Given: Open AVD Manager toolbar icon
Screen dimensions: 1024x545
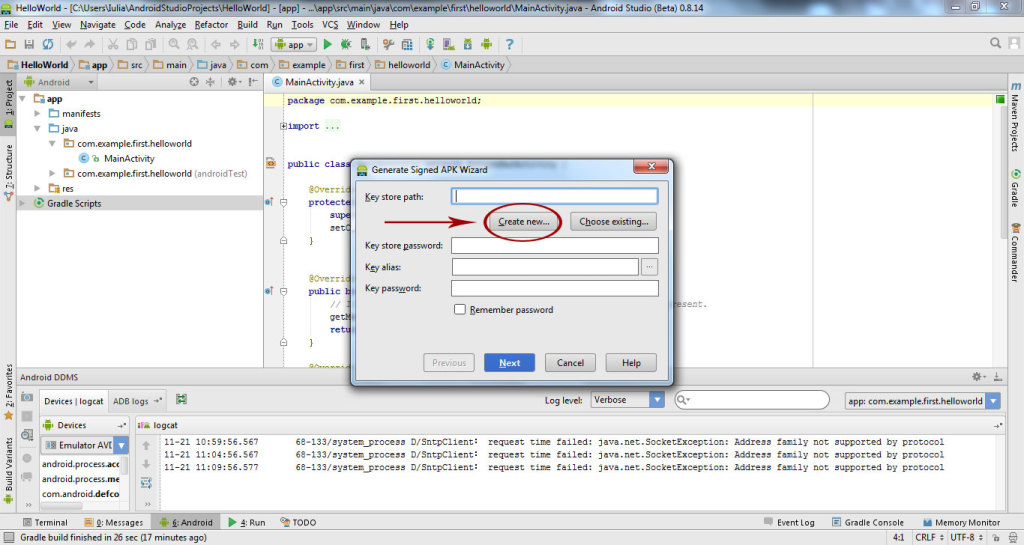Looking at the screenshot, I should [x=449, y=44].
